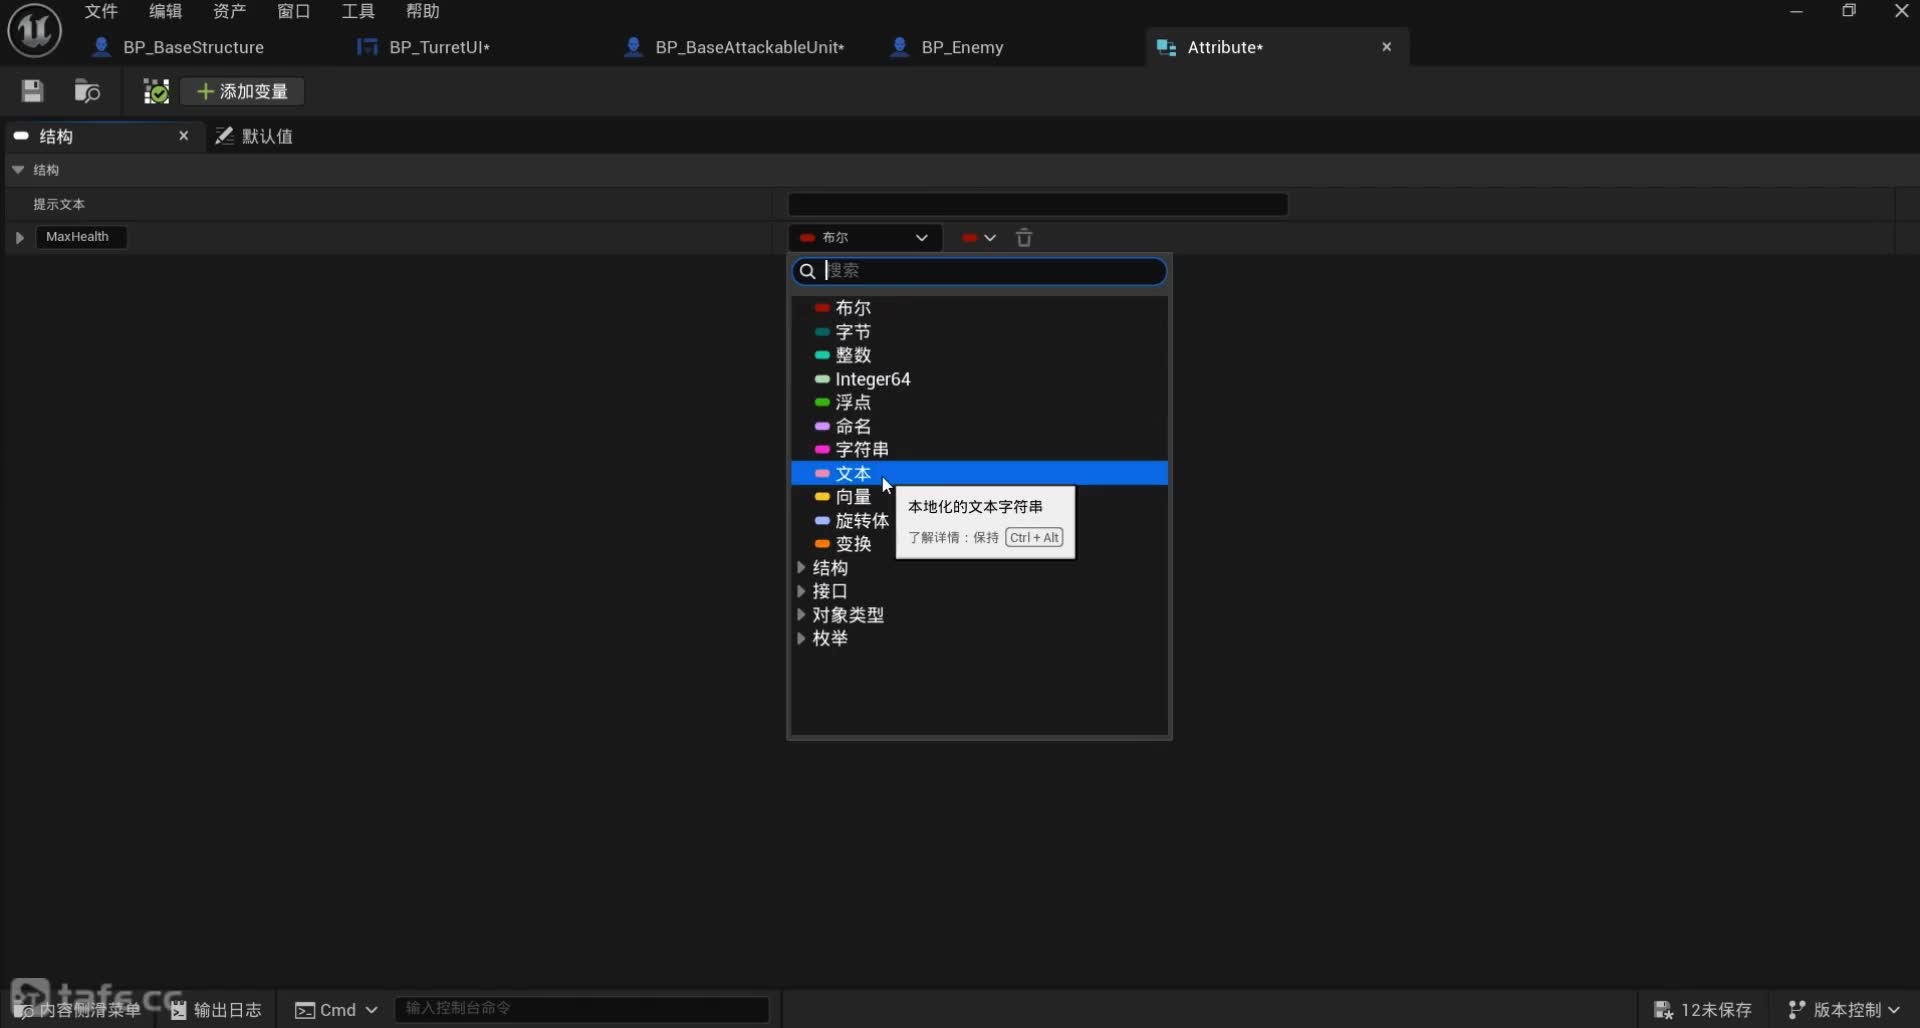The width and height of the screenshot is (1920, 1028).
Task: Click the 12未保存 unsaved assets indicator
Action: click(1703, 1010)
